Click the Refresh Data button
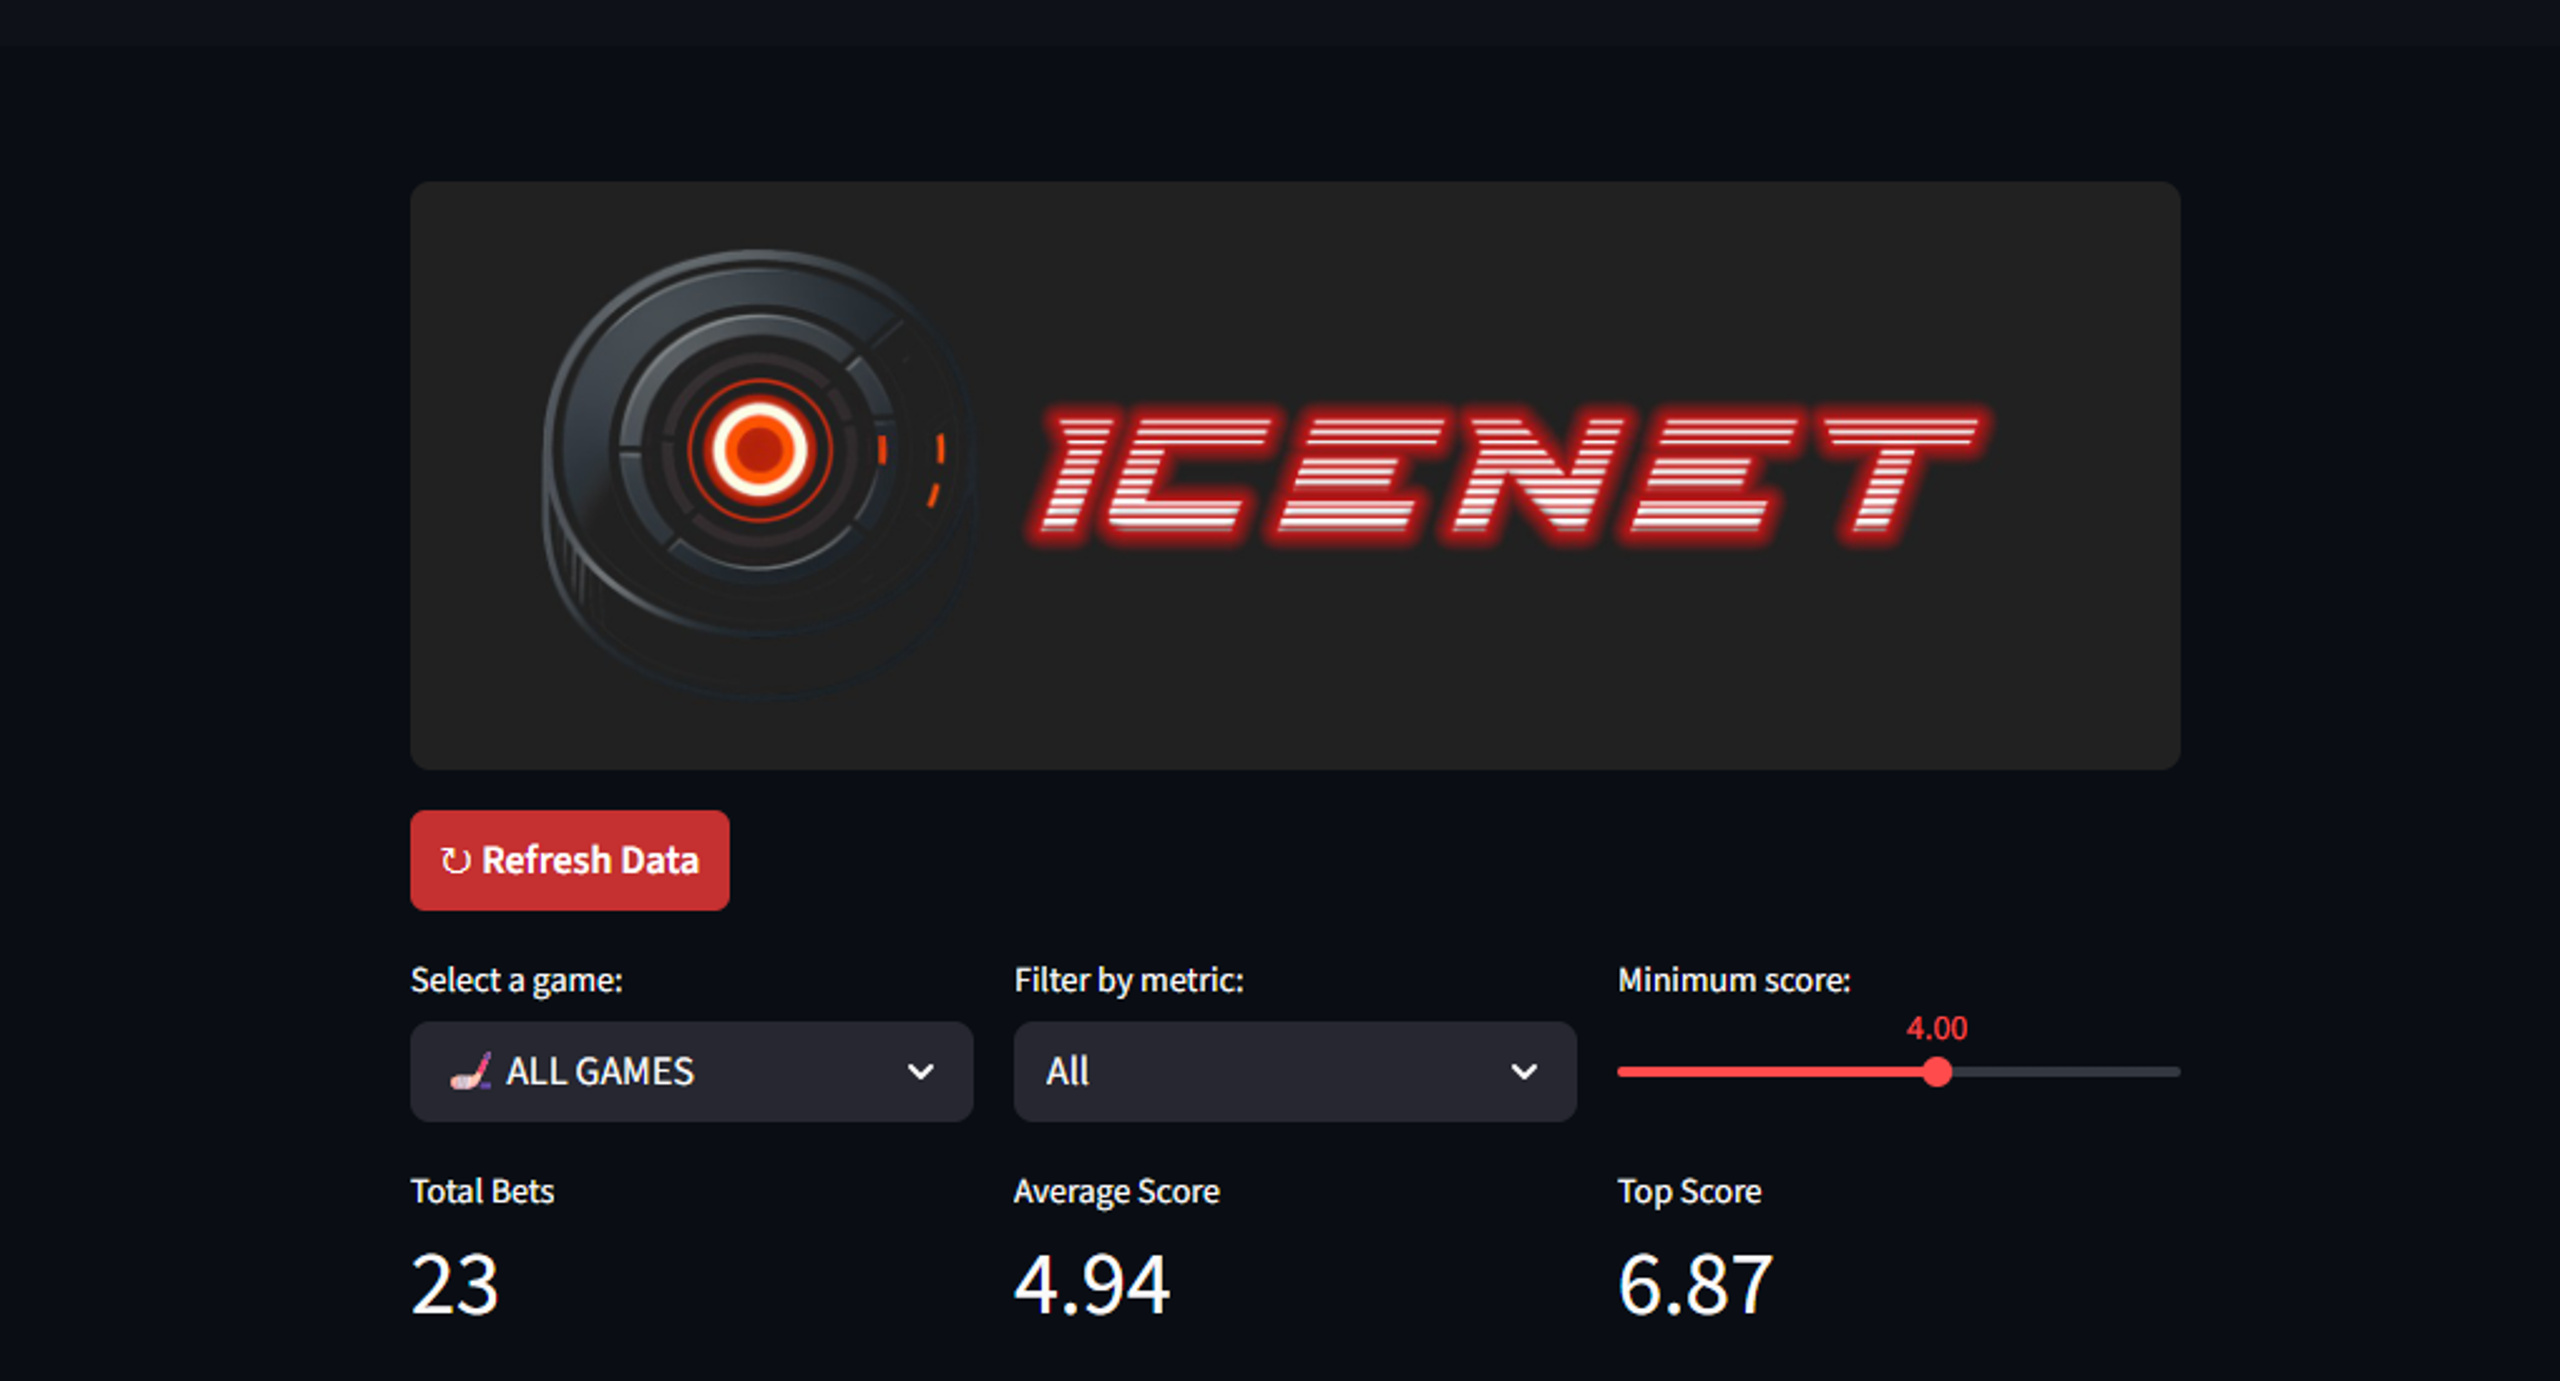Viewport: 2560px width, 1381px height. tap(569, 860)
